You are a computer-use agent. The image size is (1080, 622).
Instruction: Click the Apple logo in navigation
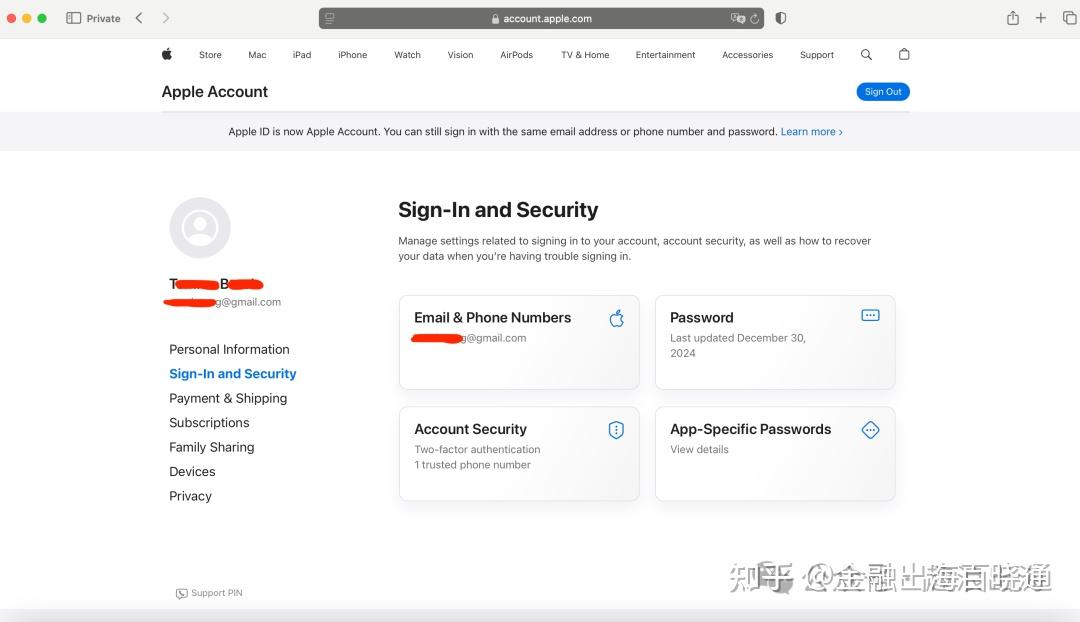tap(167, 55)
